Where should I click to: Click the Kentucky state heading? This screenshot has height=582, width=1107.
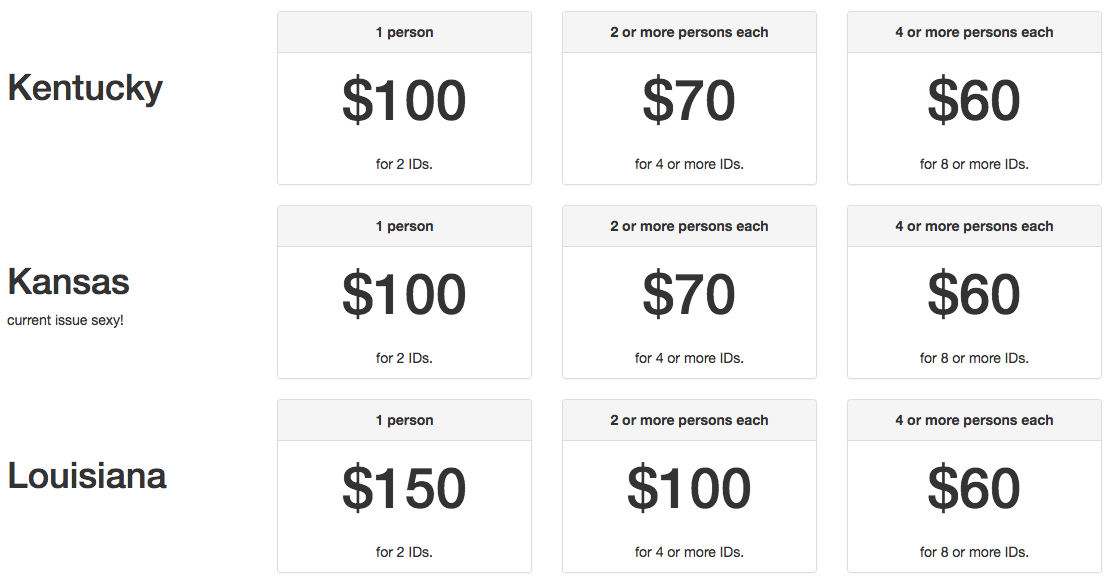pyautogui.click(x=85, y=88)
